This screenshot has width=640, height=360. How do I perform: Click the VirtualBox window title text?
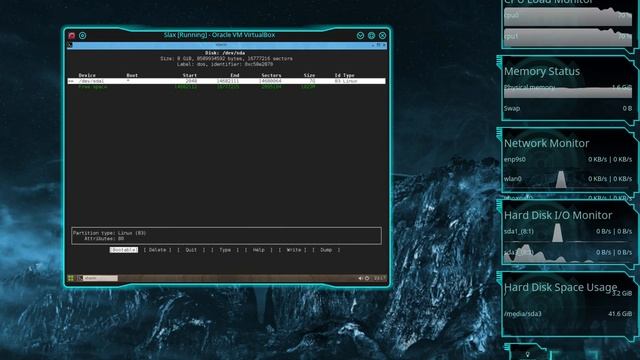point(219,35)
